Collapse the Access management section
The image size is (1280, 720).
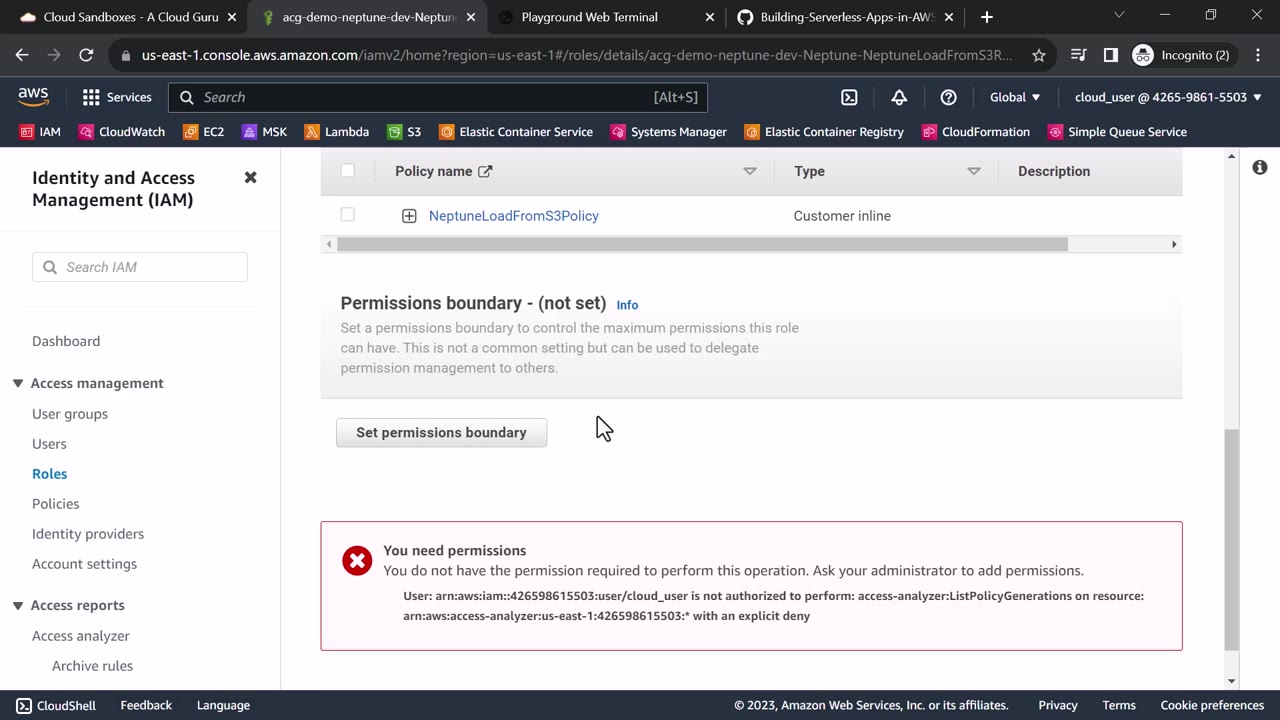18,383
